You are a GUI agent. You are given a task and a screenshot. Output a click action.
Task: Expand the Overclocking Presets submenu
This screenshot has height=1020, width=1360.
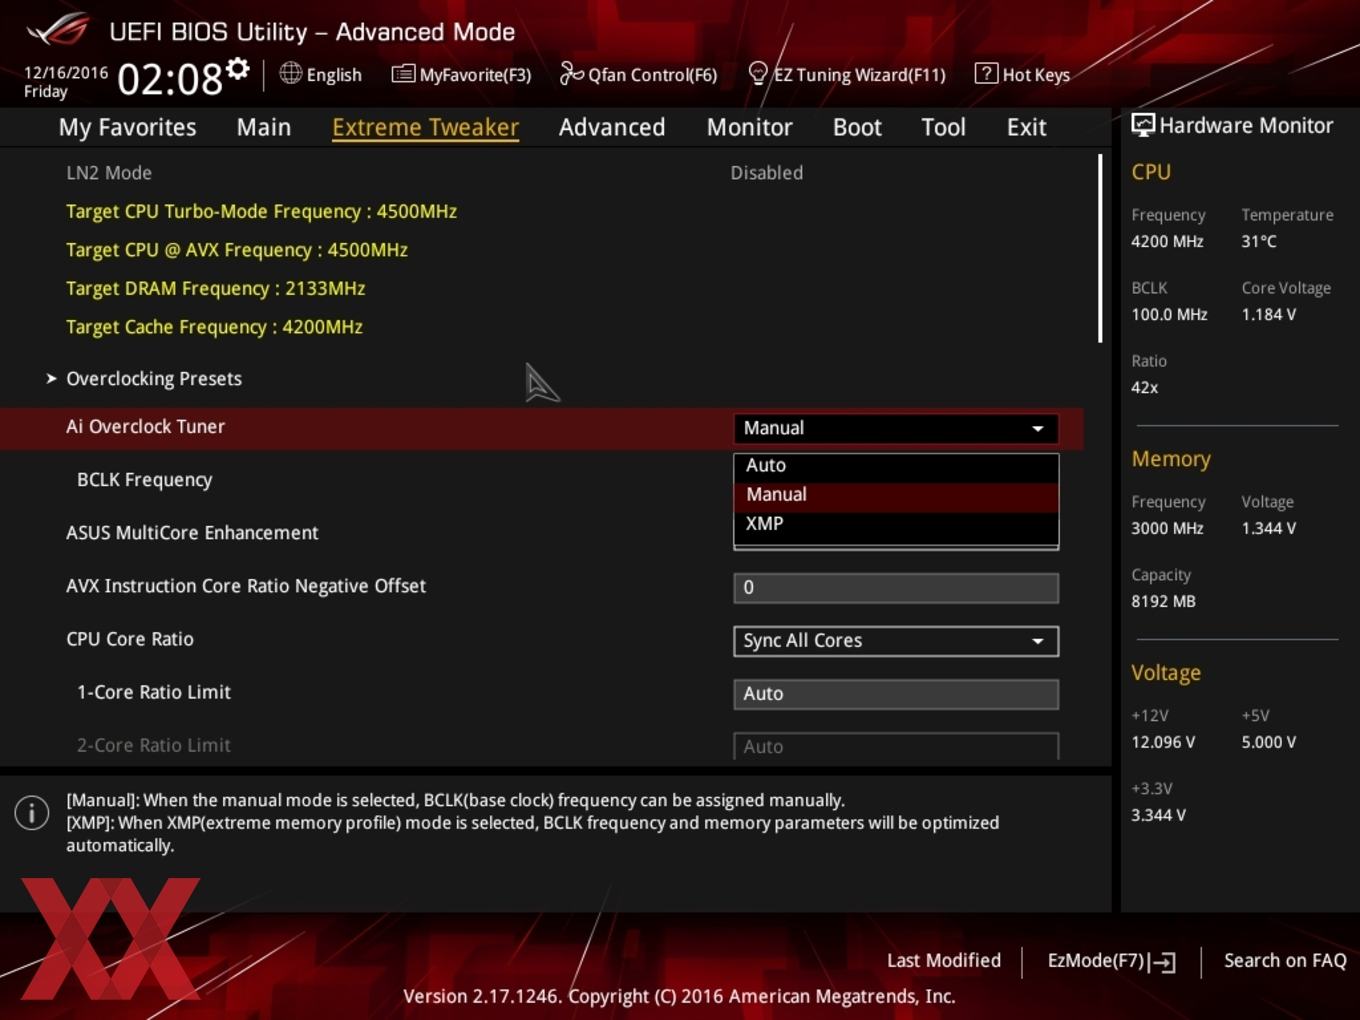153,379
